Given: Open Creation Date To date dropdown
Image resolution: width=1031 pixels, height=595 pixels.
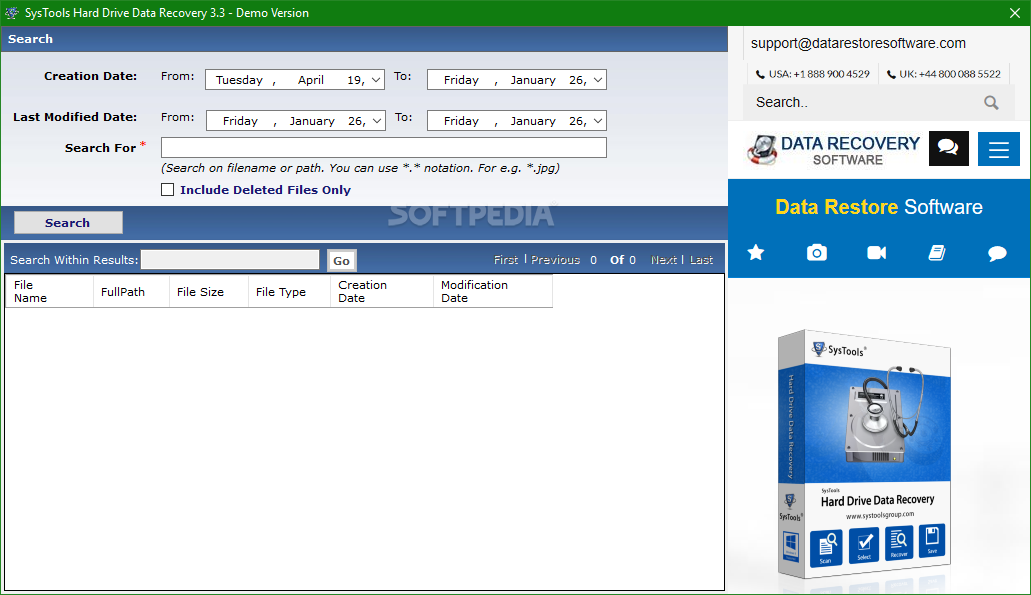Looking at the screenshot, I should [598, 80].
